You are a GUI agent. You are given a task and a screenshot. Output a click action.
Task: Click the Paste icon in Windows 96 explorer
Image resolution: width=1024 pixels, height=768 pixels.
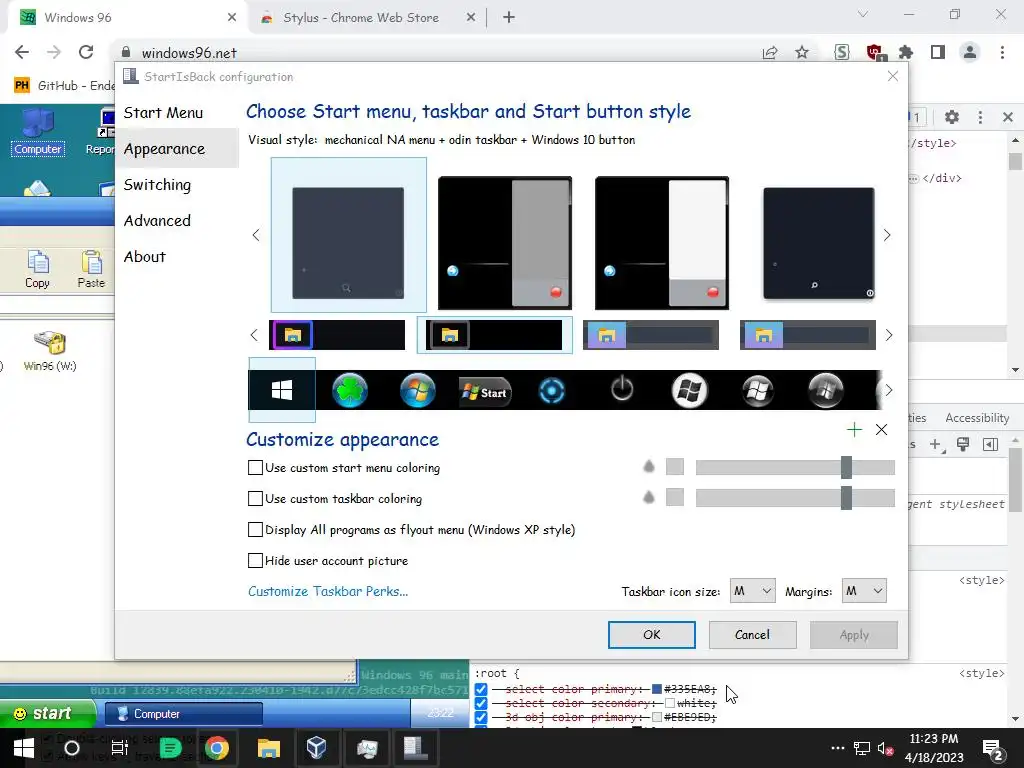(91, 269)
